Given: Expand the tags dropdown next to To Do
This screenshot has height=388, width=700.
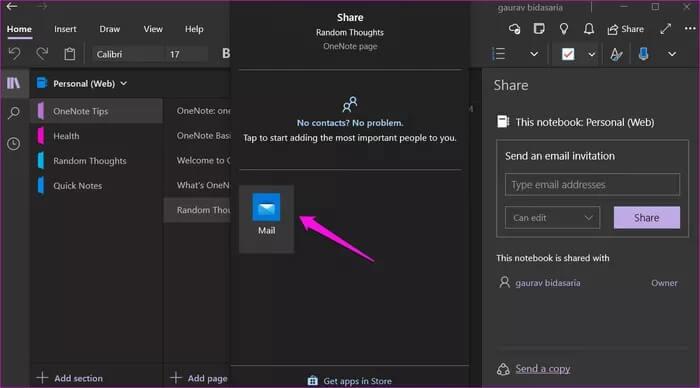Looking at the screenshot, I should click(592, 54).
